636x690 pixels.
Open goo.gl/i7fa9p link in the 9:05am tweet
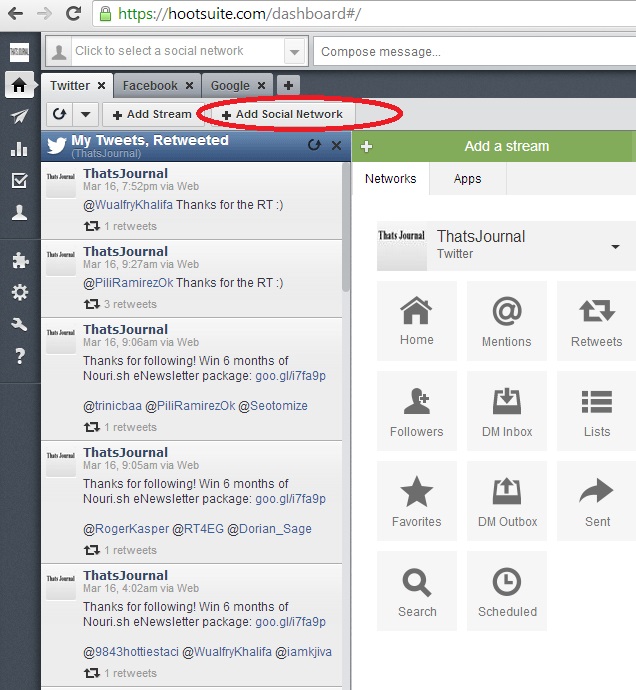(290, 499)
